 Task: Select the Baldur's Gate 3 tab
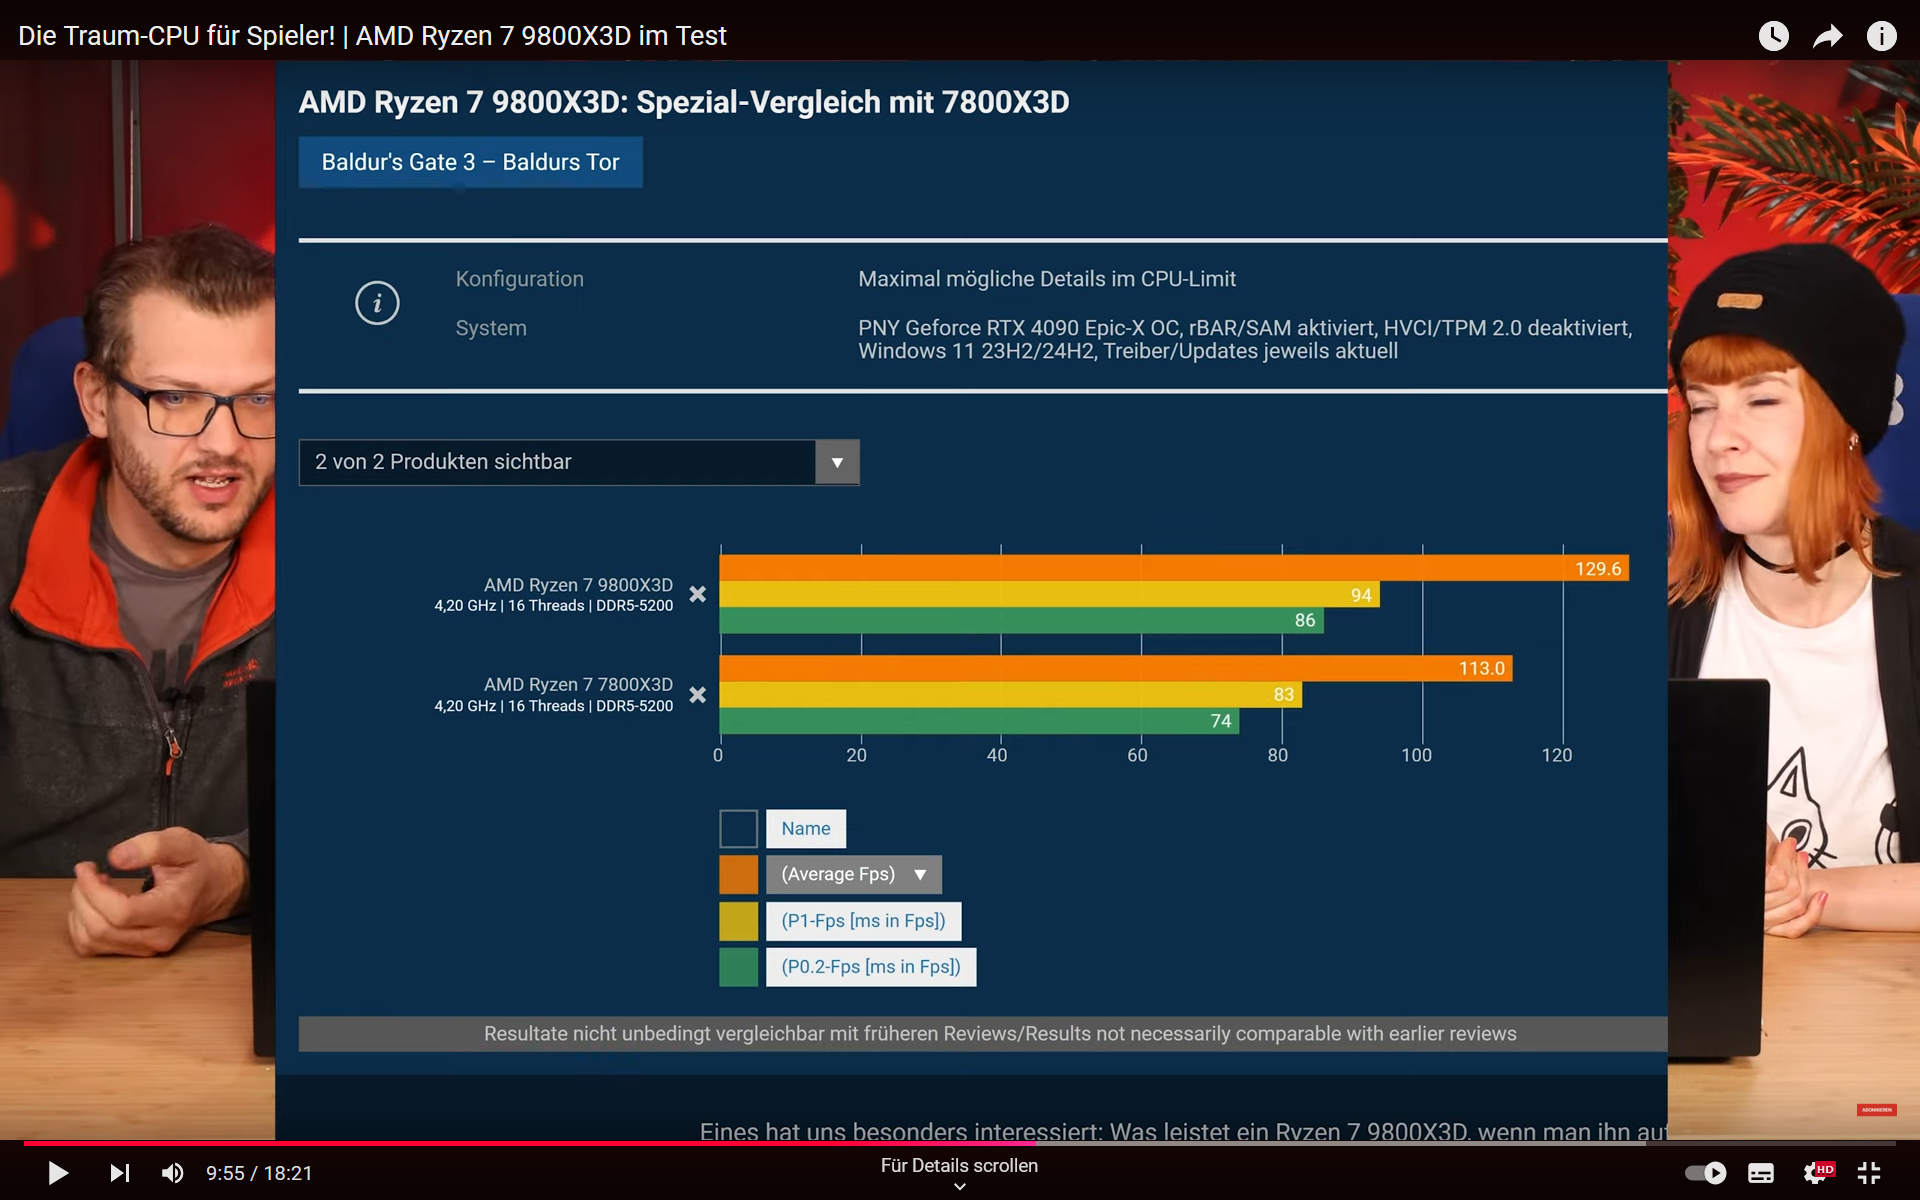pyautogui.click(x=470, y=162)
